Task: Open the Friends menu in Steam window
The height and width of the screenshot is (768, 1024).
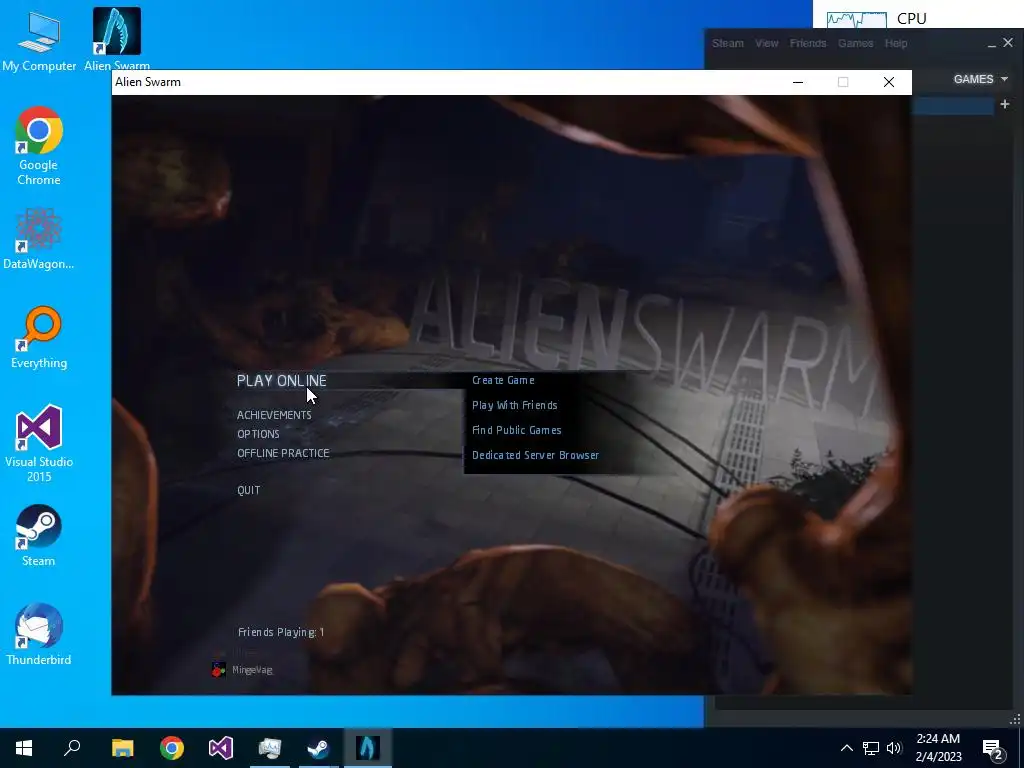Action: tap(808, 43)
